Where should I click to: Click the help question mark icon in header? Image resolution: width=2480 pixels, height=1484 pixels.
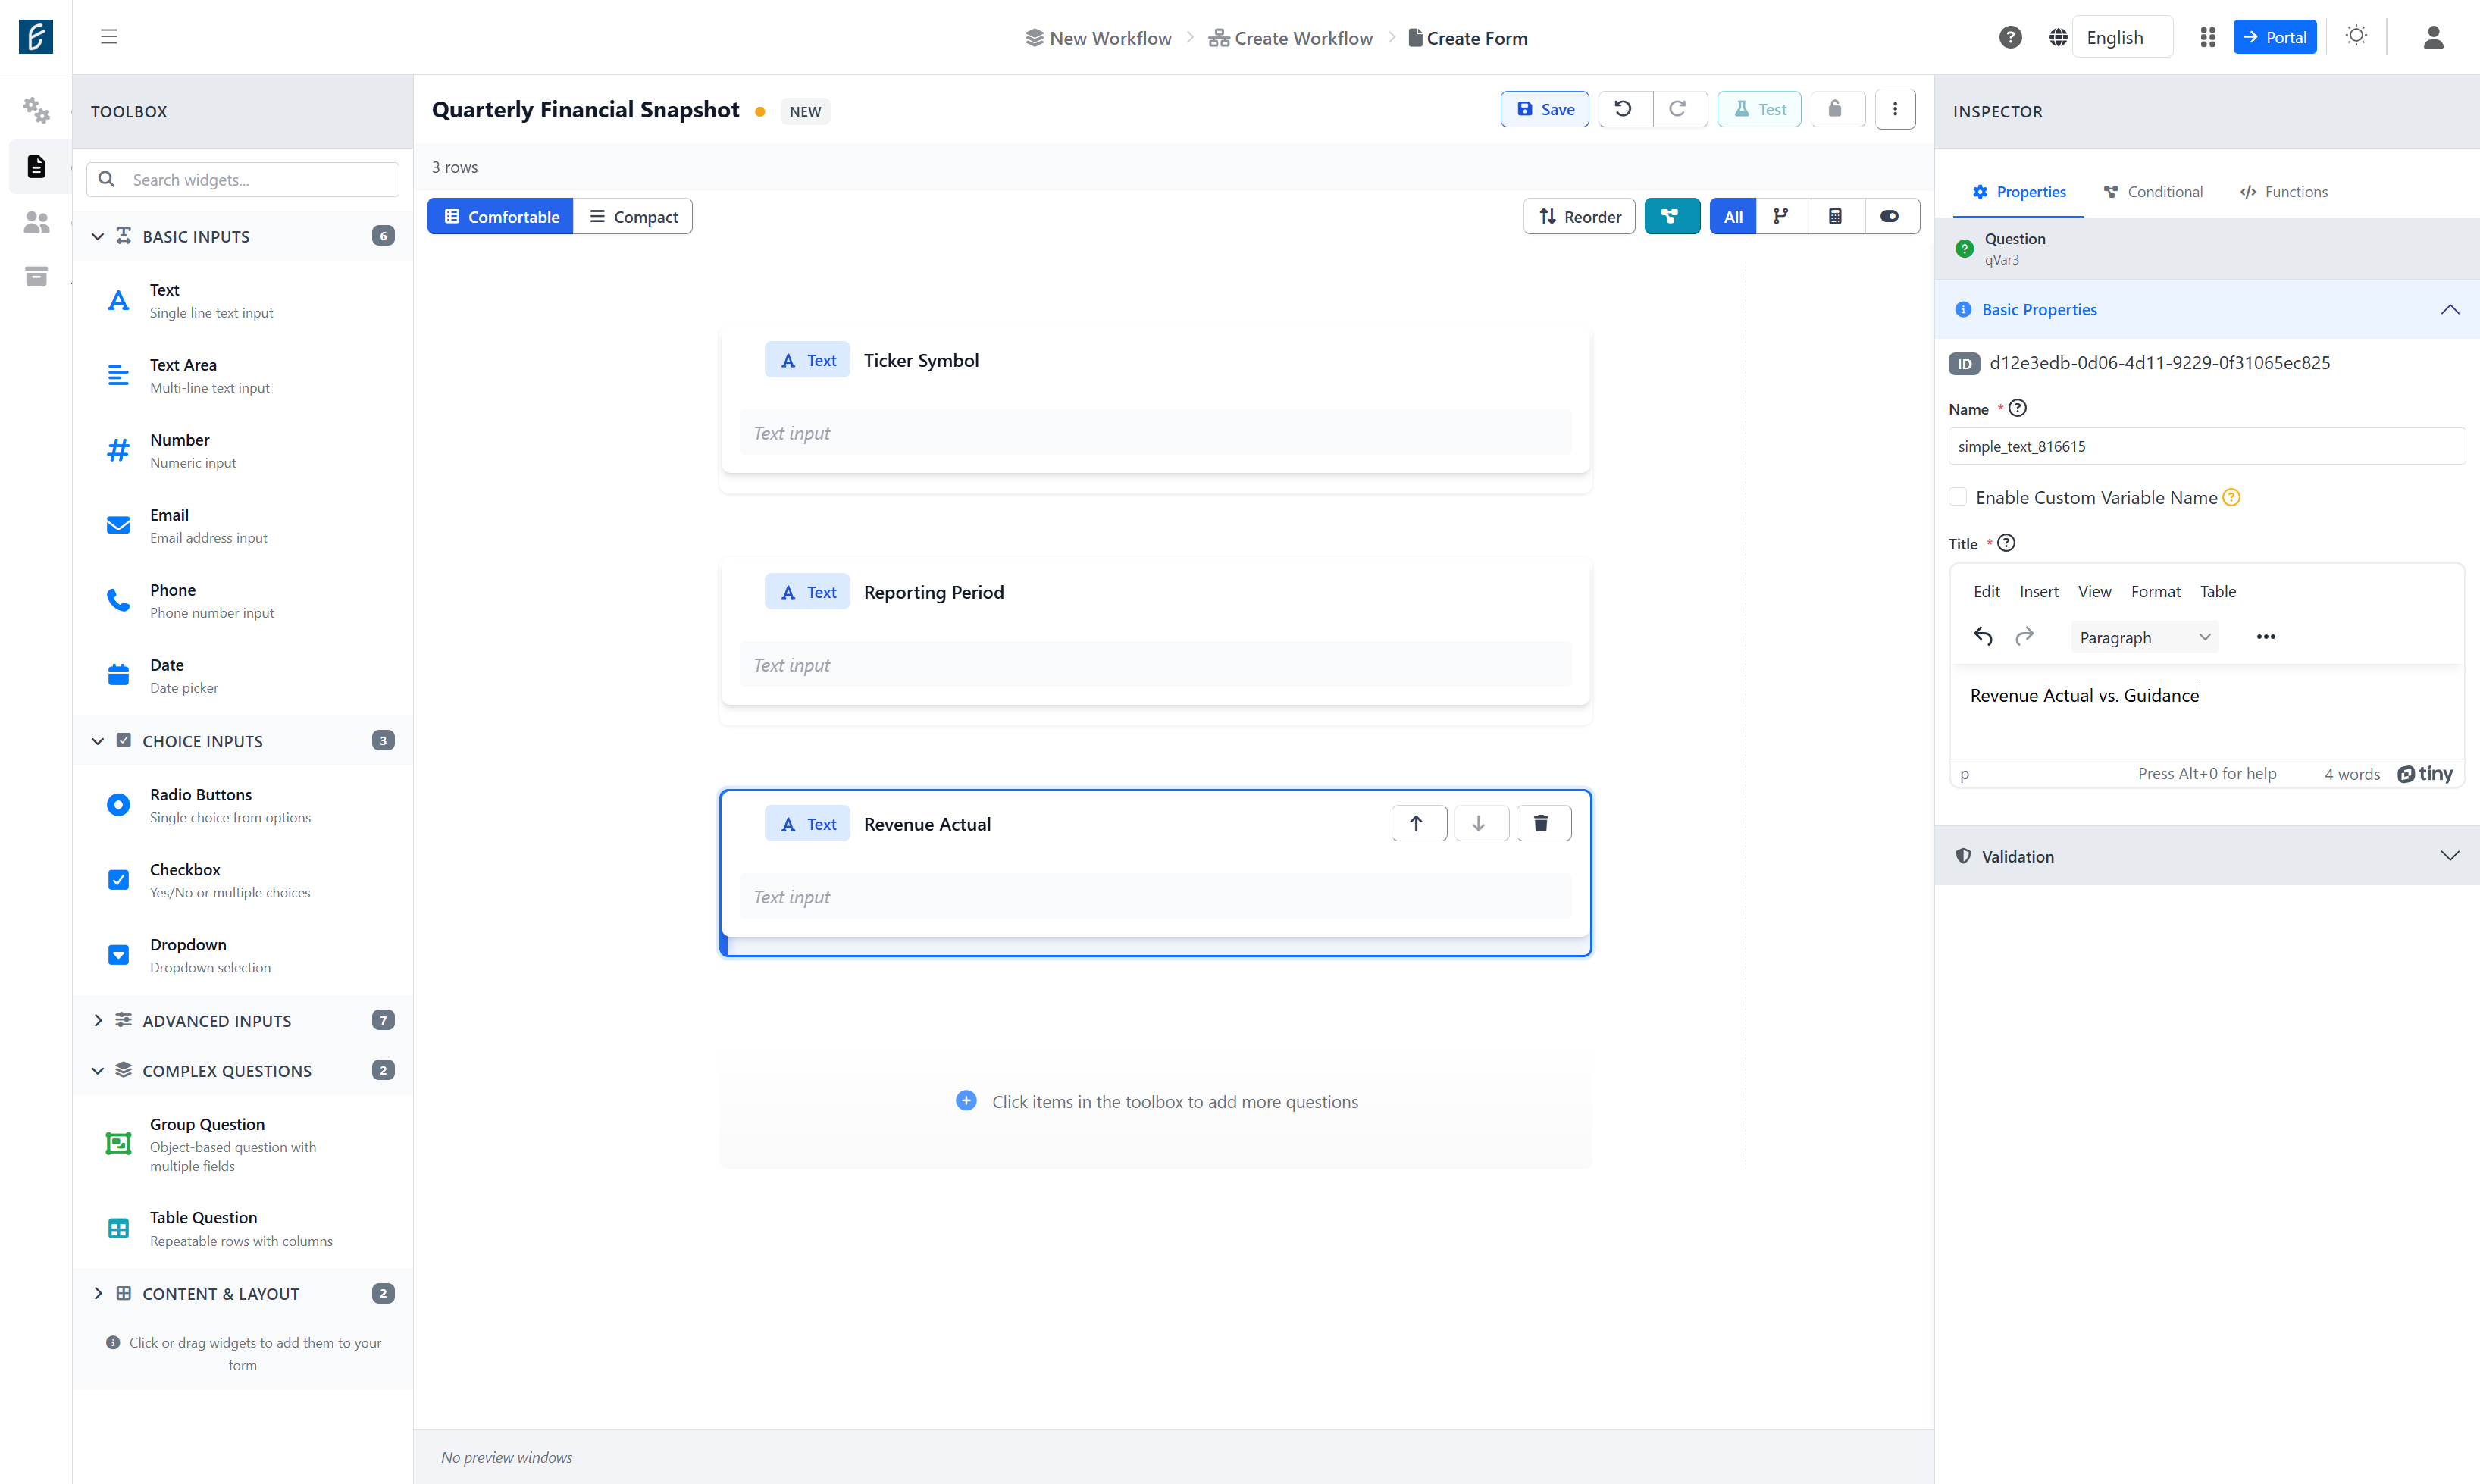point(2010,37)
